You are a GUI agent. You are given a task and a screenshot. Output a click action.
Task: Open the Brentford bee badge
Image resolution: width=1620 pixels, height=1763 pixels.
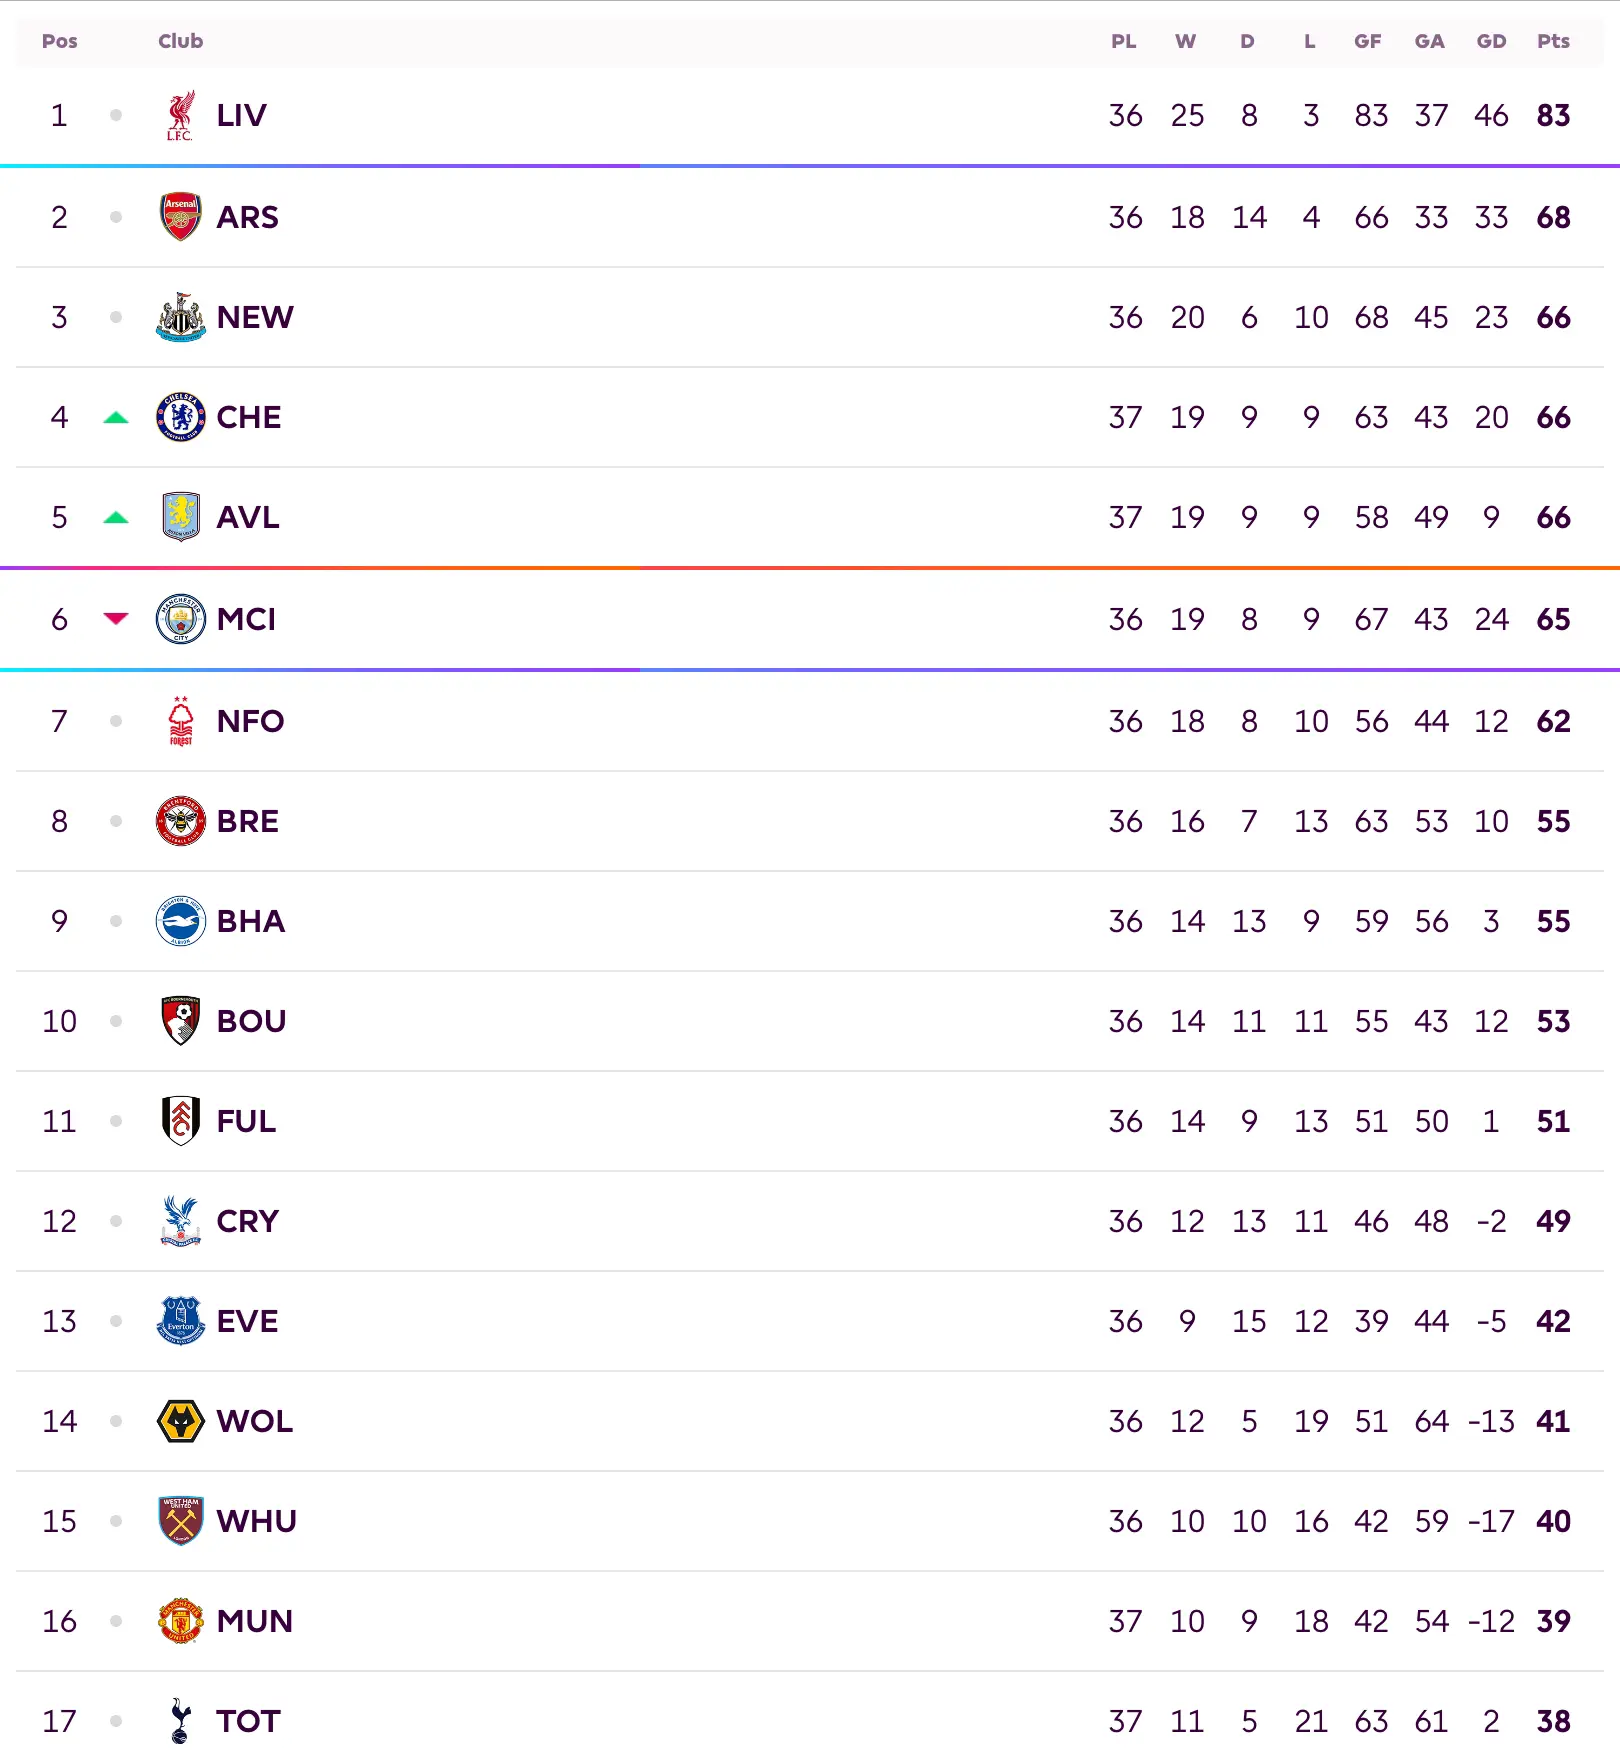[181, 821]
